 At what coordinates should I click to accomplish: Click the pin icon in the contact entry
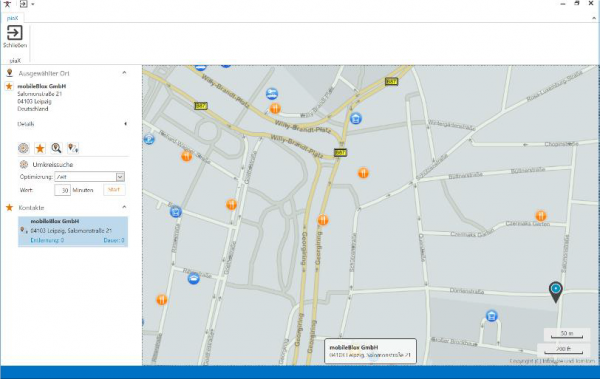[23, 230]
